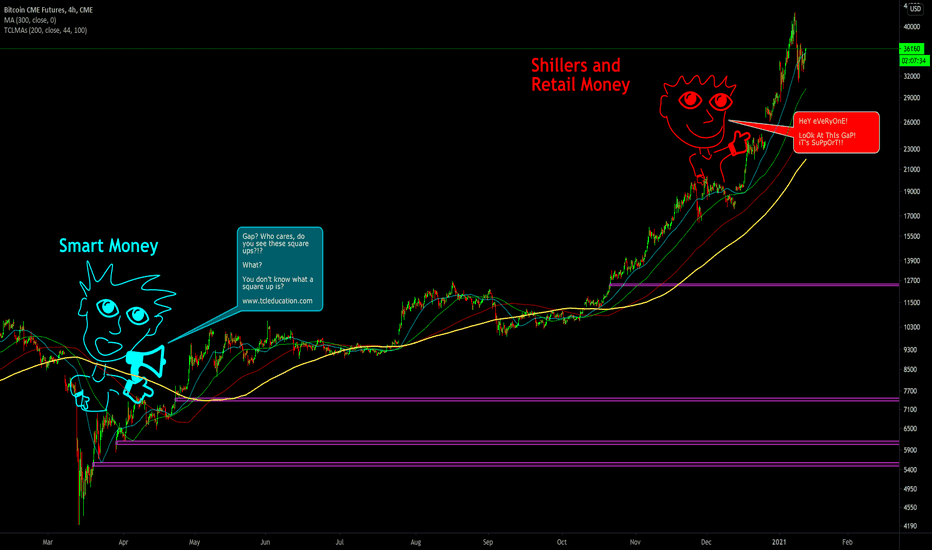This screenshot has width=932, height=550.
Task: Click the Jul label on the time axis
Action: pyautogui.click(x=339, y=542)
